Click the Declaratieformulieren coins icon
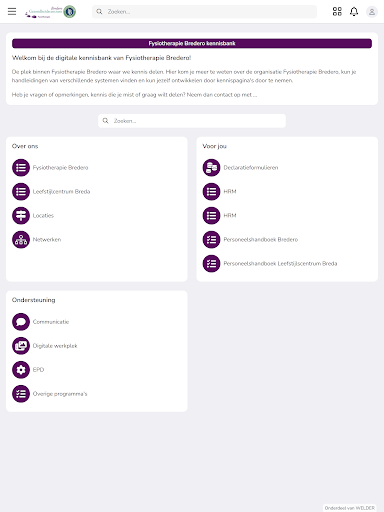The width and height of the screenshot is (384, 512). pyautogui.click(x=211, y=167)
